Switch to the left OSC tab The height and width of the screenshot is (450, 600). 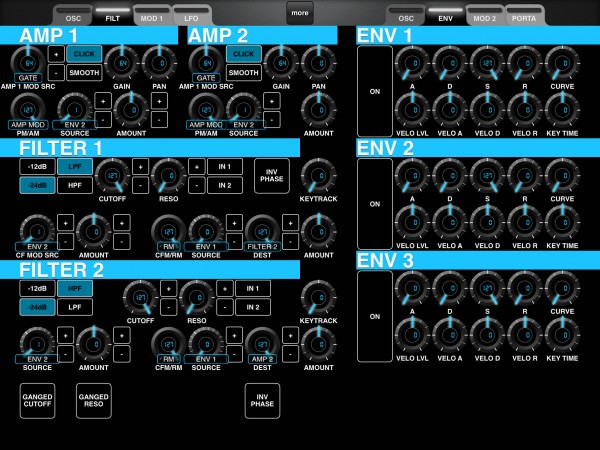pyautogui.click(x=73, y=15)
